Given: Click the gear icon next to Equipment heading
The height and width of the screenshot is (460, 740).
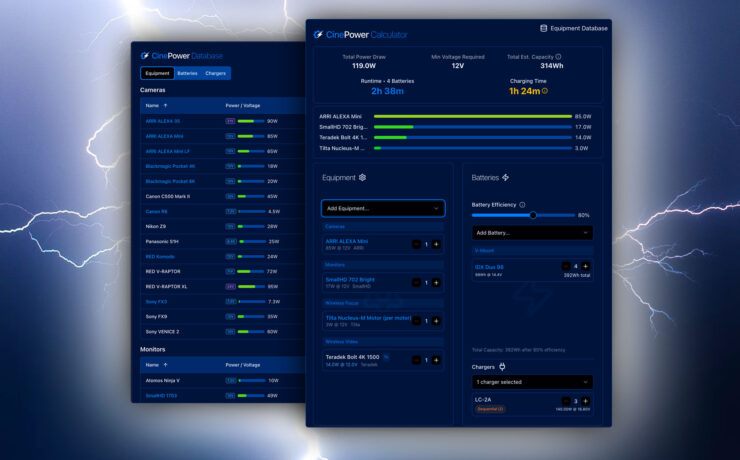Looking at the screenshot, I should (362, 177).
